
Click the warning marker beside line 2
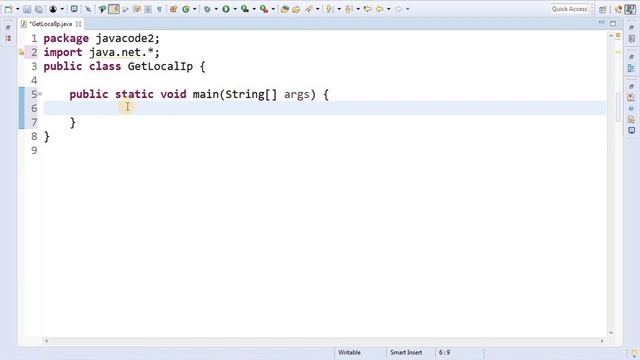[x=21, y=52]
